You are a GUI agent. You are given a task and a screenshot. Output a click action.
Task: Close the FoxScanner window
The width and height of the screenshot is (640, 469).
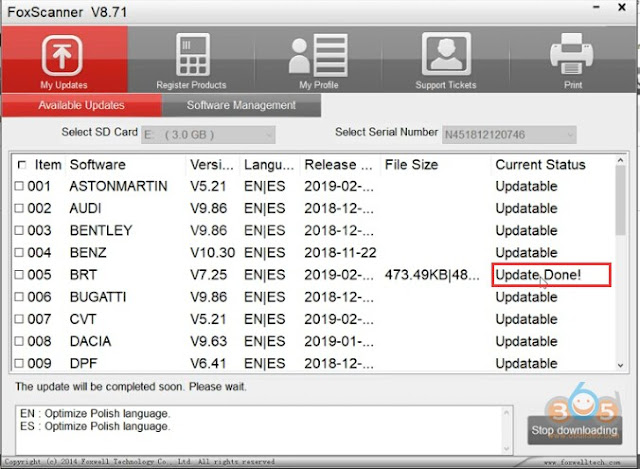pos(622,7)
